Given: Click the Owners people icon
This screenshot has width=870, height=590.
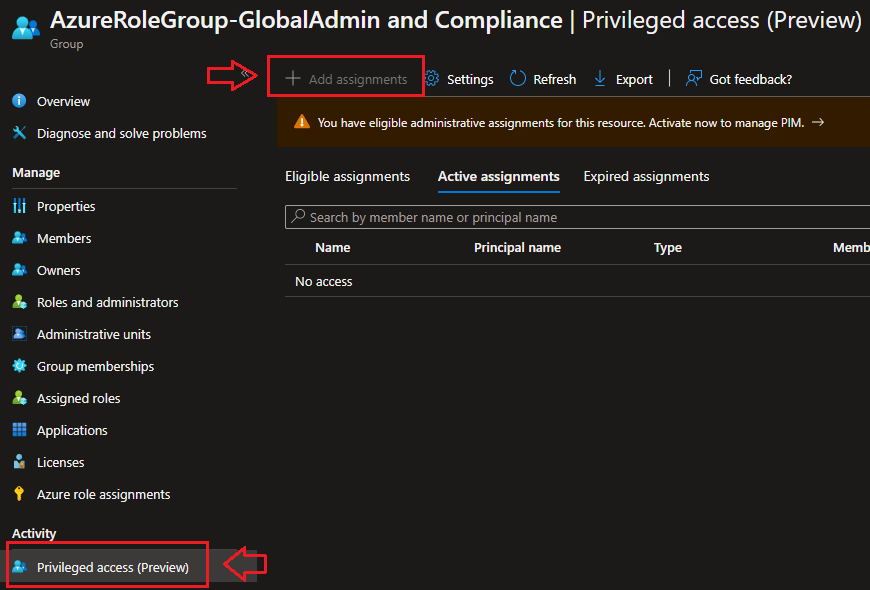Looking at the screenshot, I should click(x=19, y=270).
